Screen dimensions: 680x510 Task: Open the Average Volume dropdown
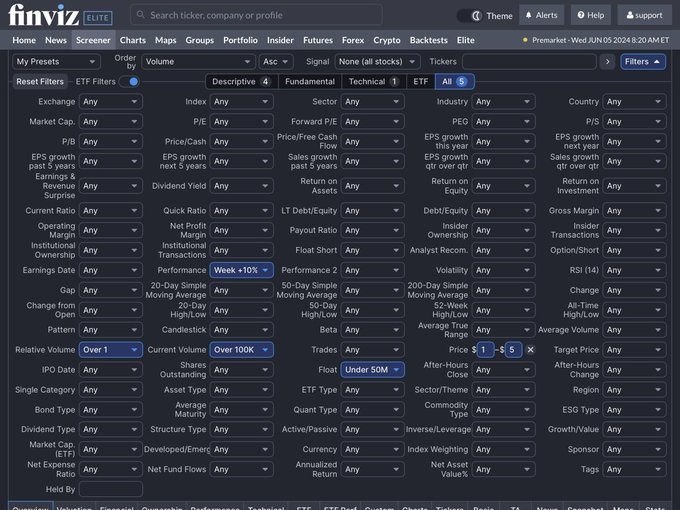634,330
